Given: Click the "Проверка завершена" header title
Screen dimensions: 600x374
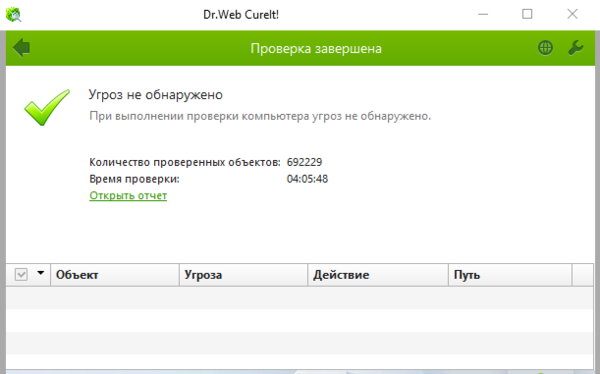Looking at the screenshot, I should tap(316, 49).
